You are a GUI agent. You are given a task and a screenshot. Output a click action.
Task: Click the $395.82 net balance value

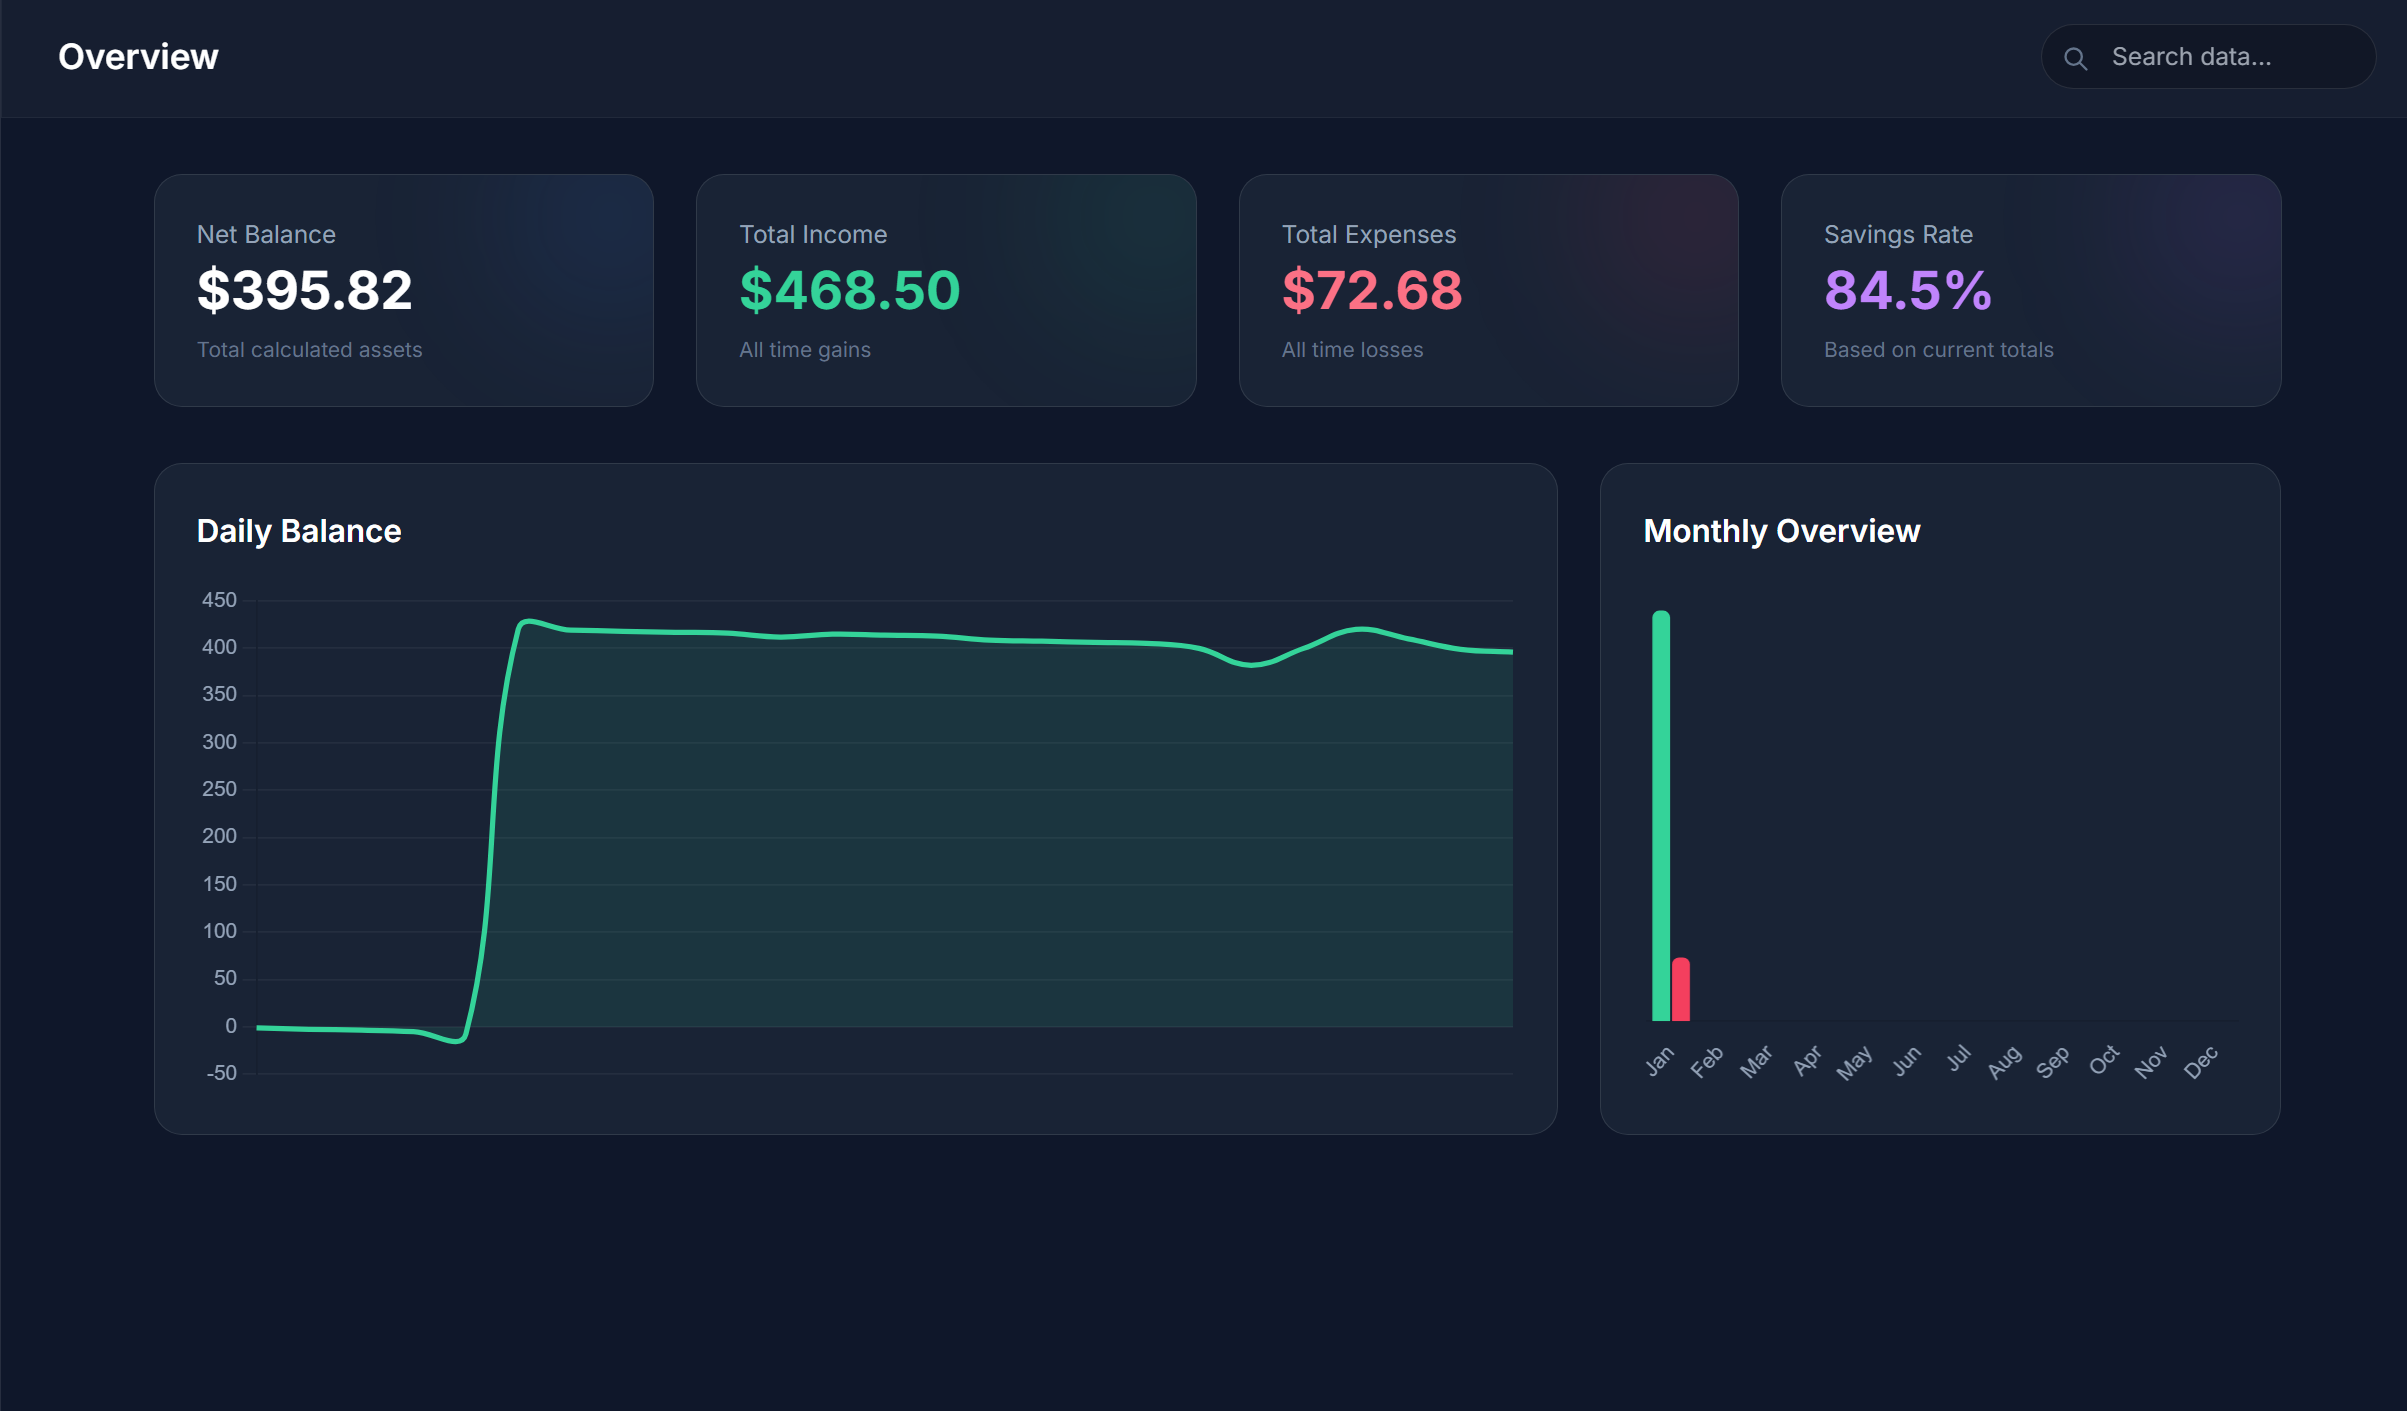(x=304, y=290)
